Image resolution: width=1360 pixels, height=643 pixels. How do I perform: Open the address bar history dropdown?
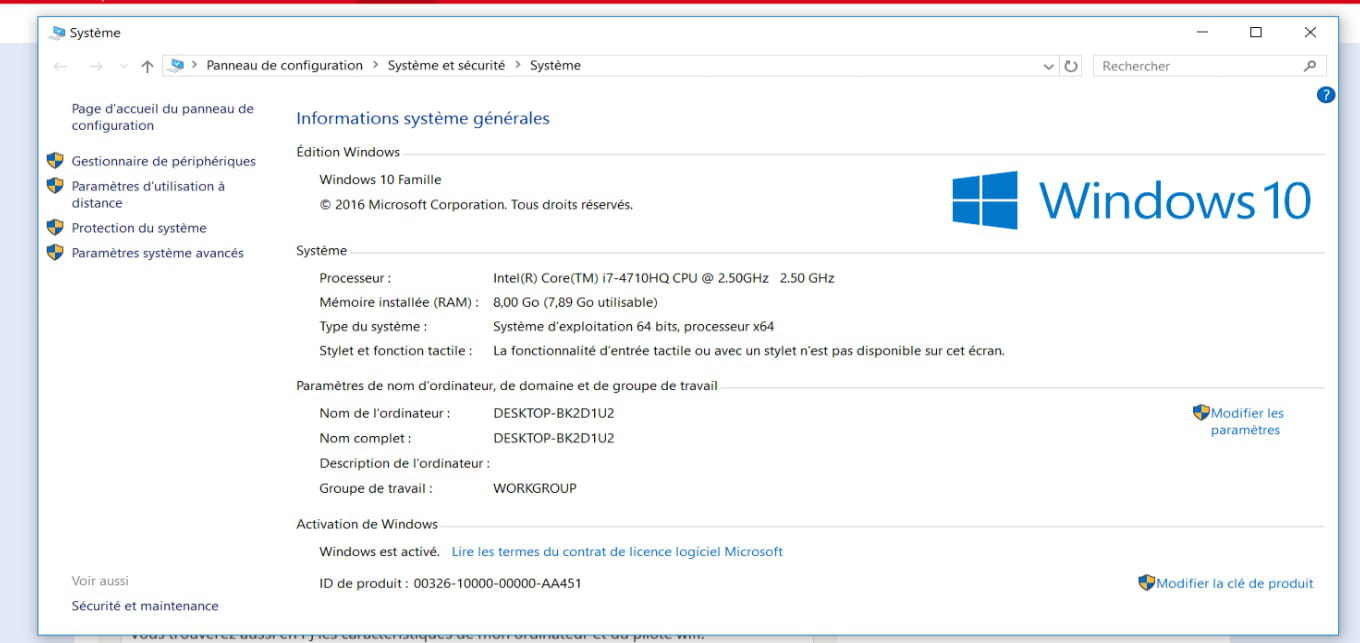(1048, 66)
